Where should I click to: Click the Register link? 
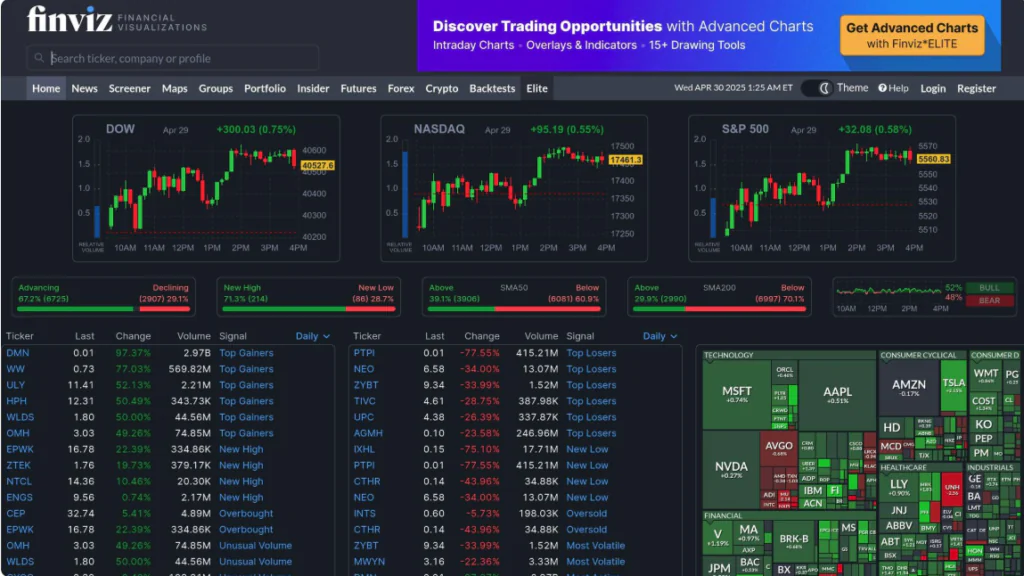[976, 88]
